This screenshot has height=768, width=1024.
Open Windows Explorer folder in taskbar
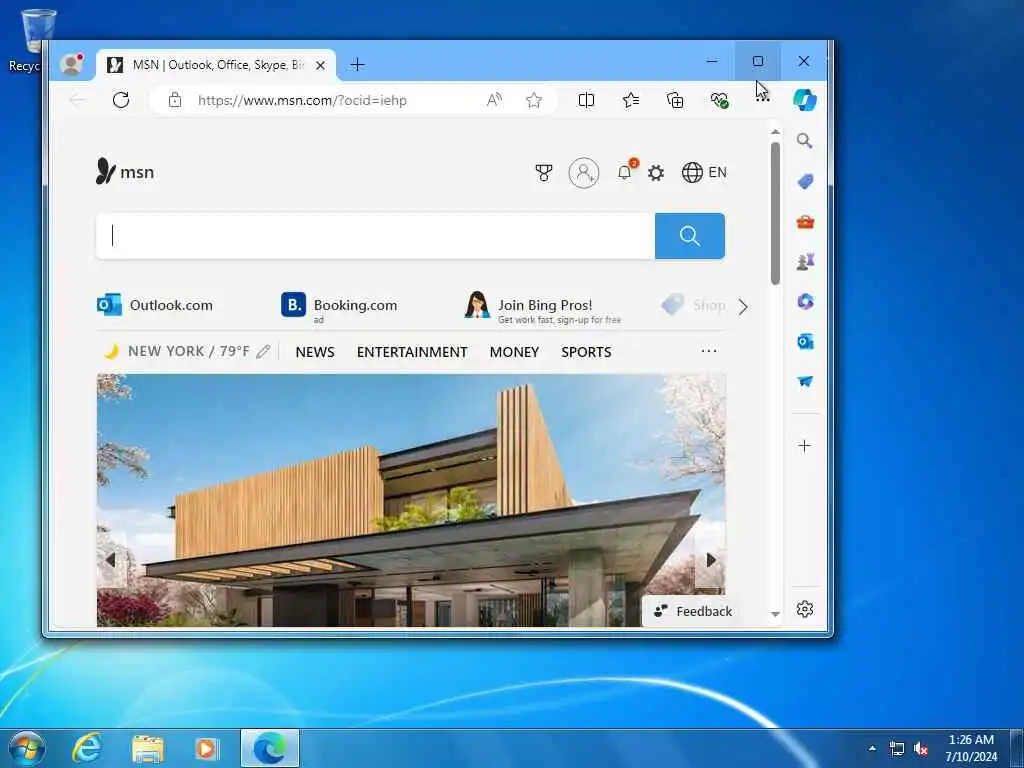pos(148,748)
